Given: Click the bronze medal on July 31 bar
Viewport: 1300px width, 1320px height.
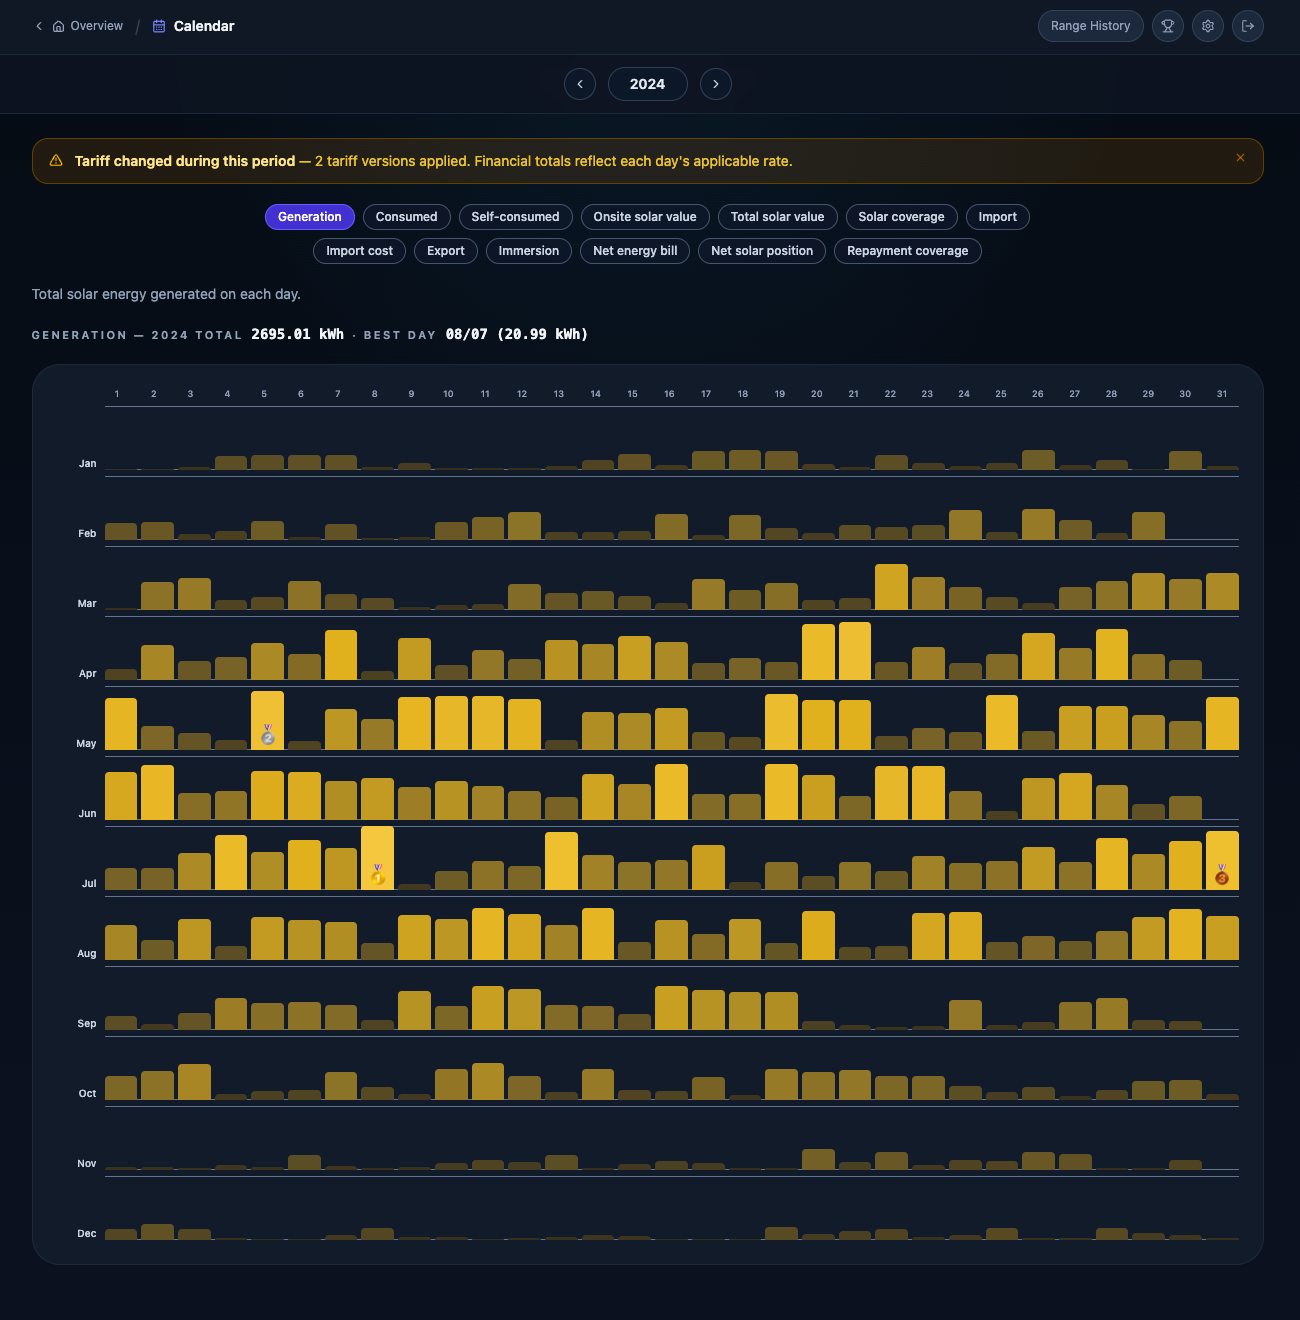Looking at the screenshot, I should [1222, 875].
